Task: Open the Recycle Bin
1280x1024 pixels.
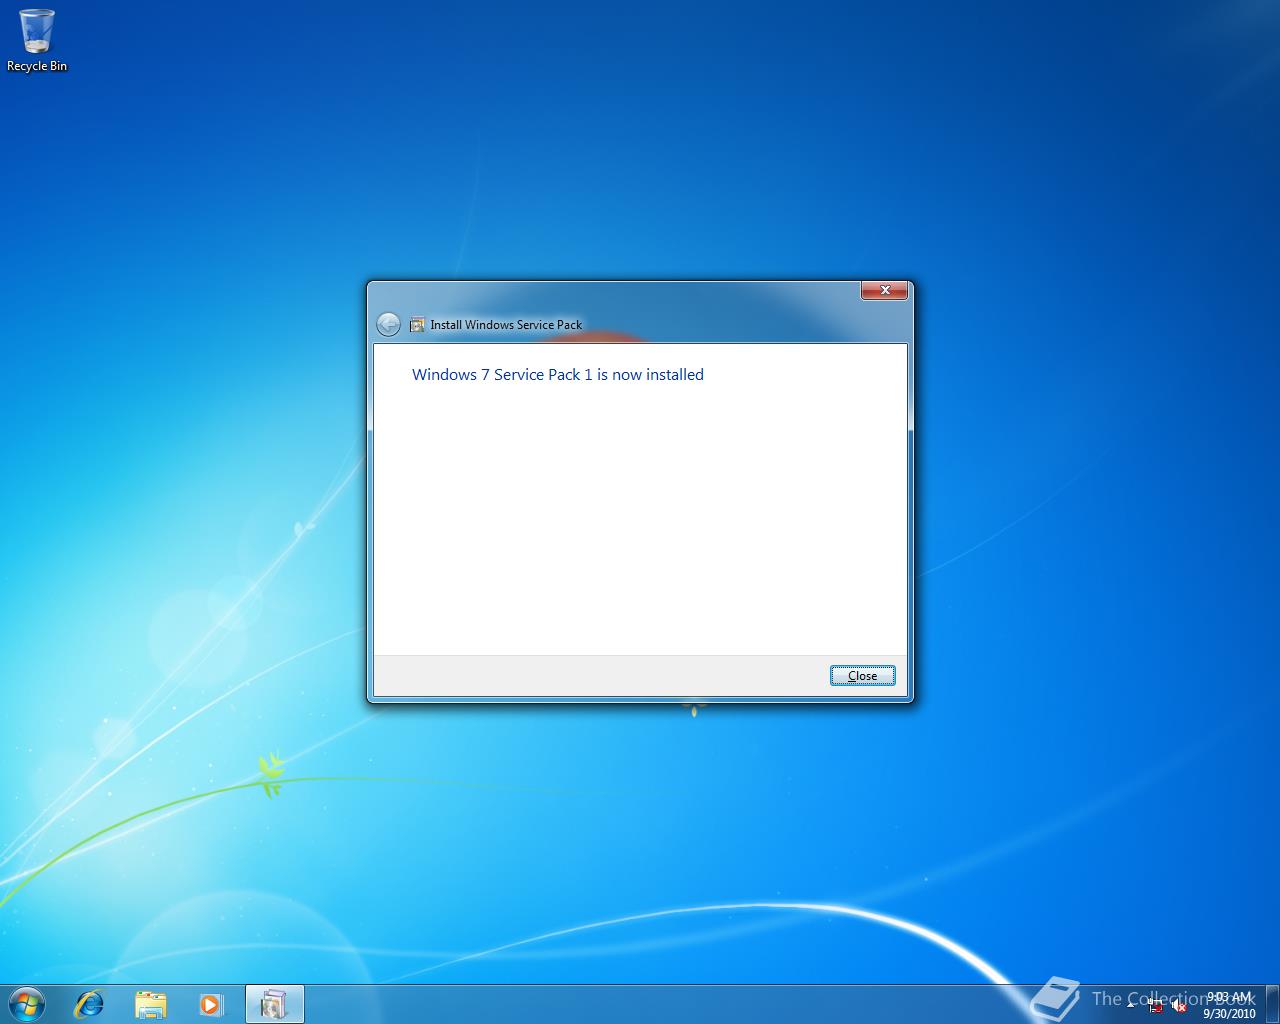Action: [37, 32]
